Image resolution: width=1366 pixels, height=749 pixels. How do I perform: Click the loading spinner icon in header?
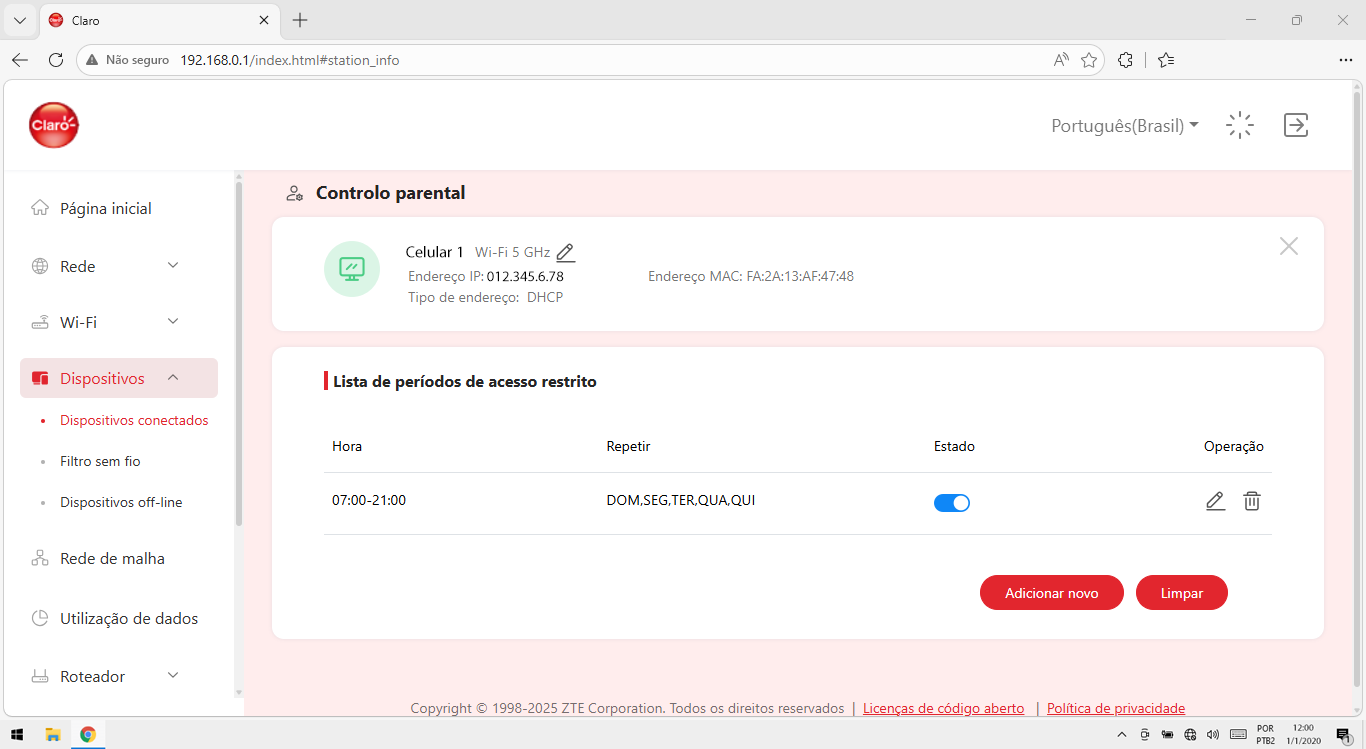(x=1240, y=125)
